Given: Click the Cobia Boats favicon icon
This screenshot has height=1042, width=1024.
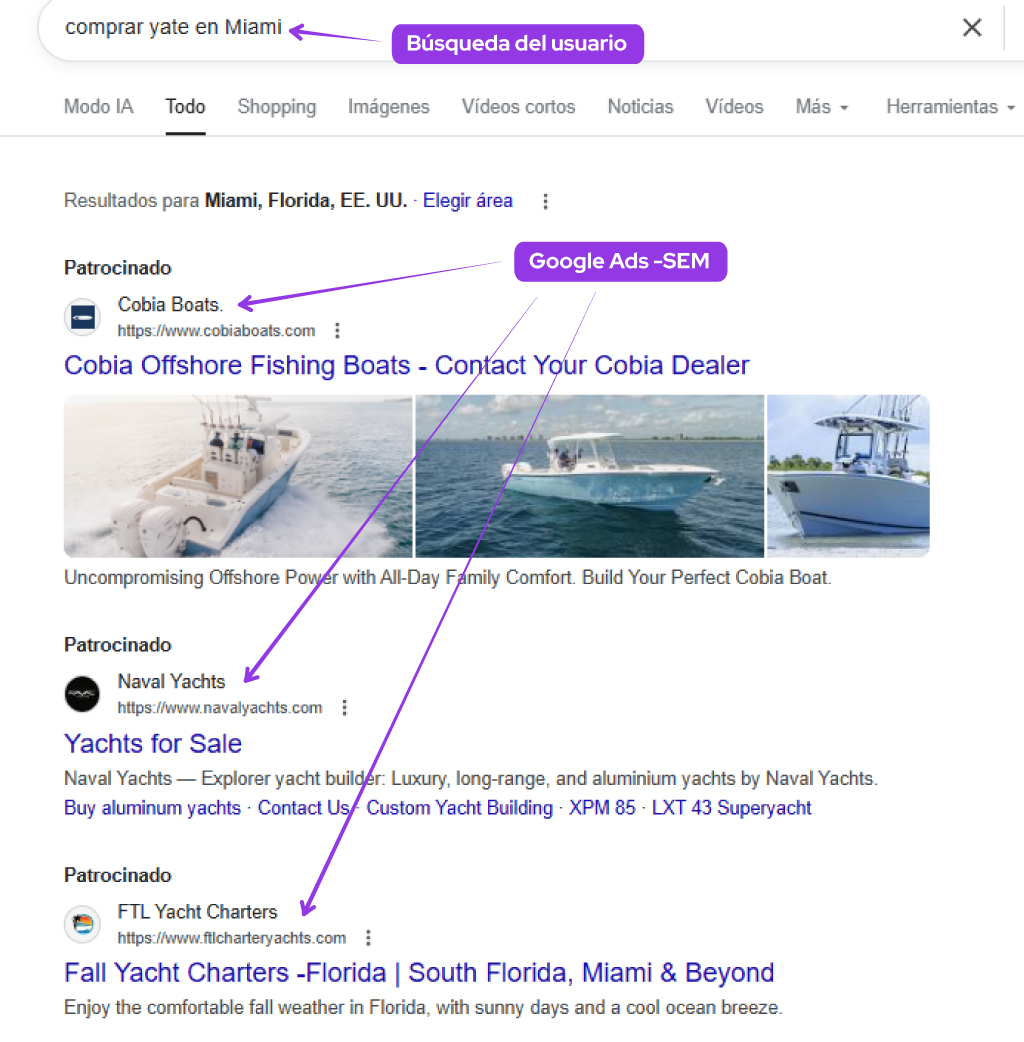Looking at the screenshot, I should pyautogui.click(x=82, y=317).
